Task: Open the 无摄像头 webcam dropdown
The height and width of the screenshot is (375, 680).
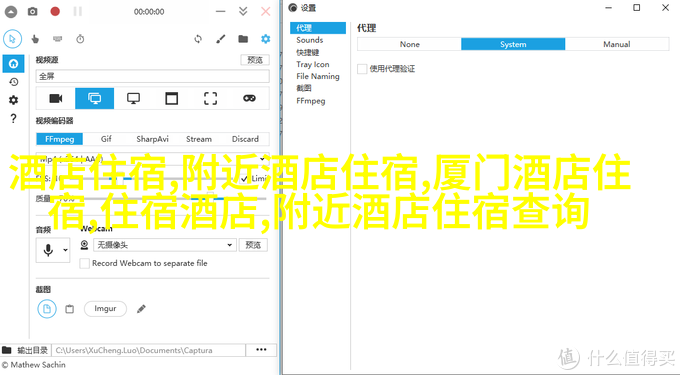Action: point(165,245)
